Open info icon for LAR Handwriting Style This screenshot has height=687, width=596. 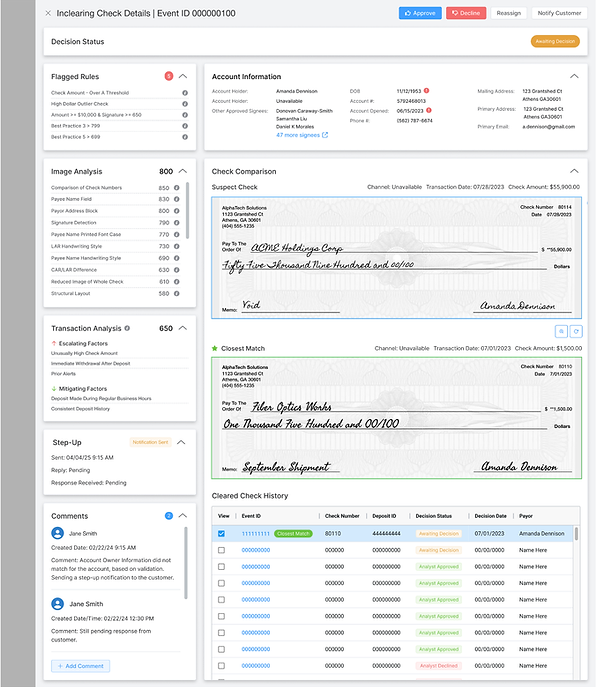177,246
